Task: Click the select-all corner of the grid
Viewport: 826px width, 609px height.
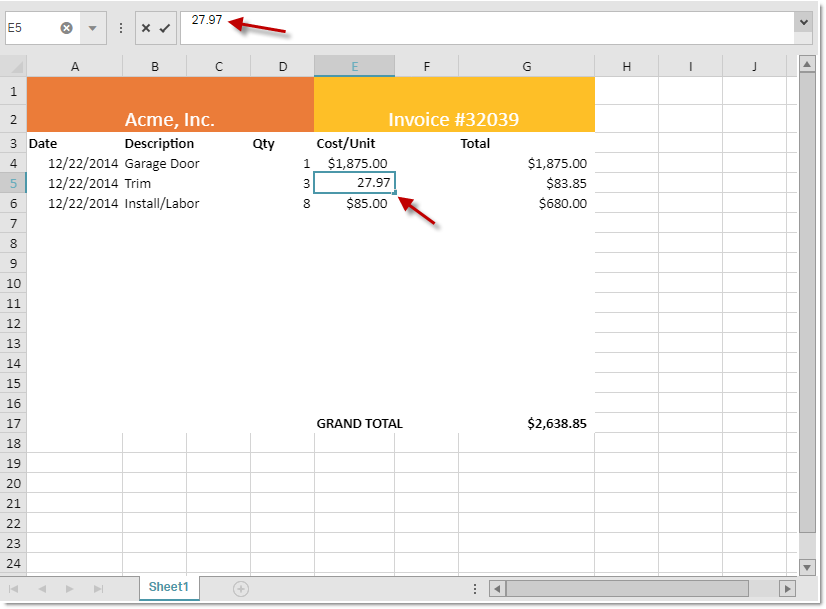Action: (x=16, y=66)
